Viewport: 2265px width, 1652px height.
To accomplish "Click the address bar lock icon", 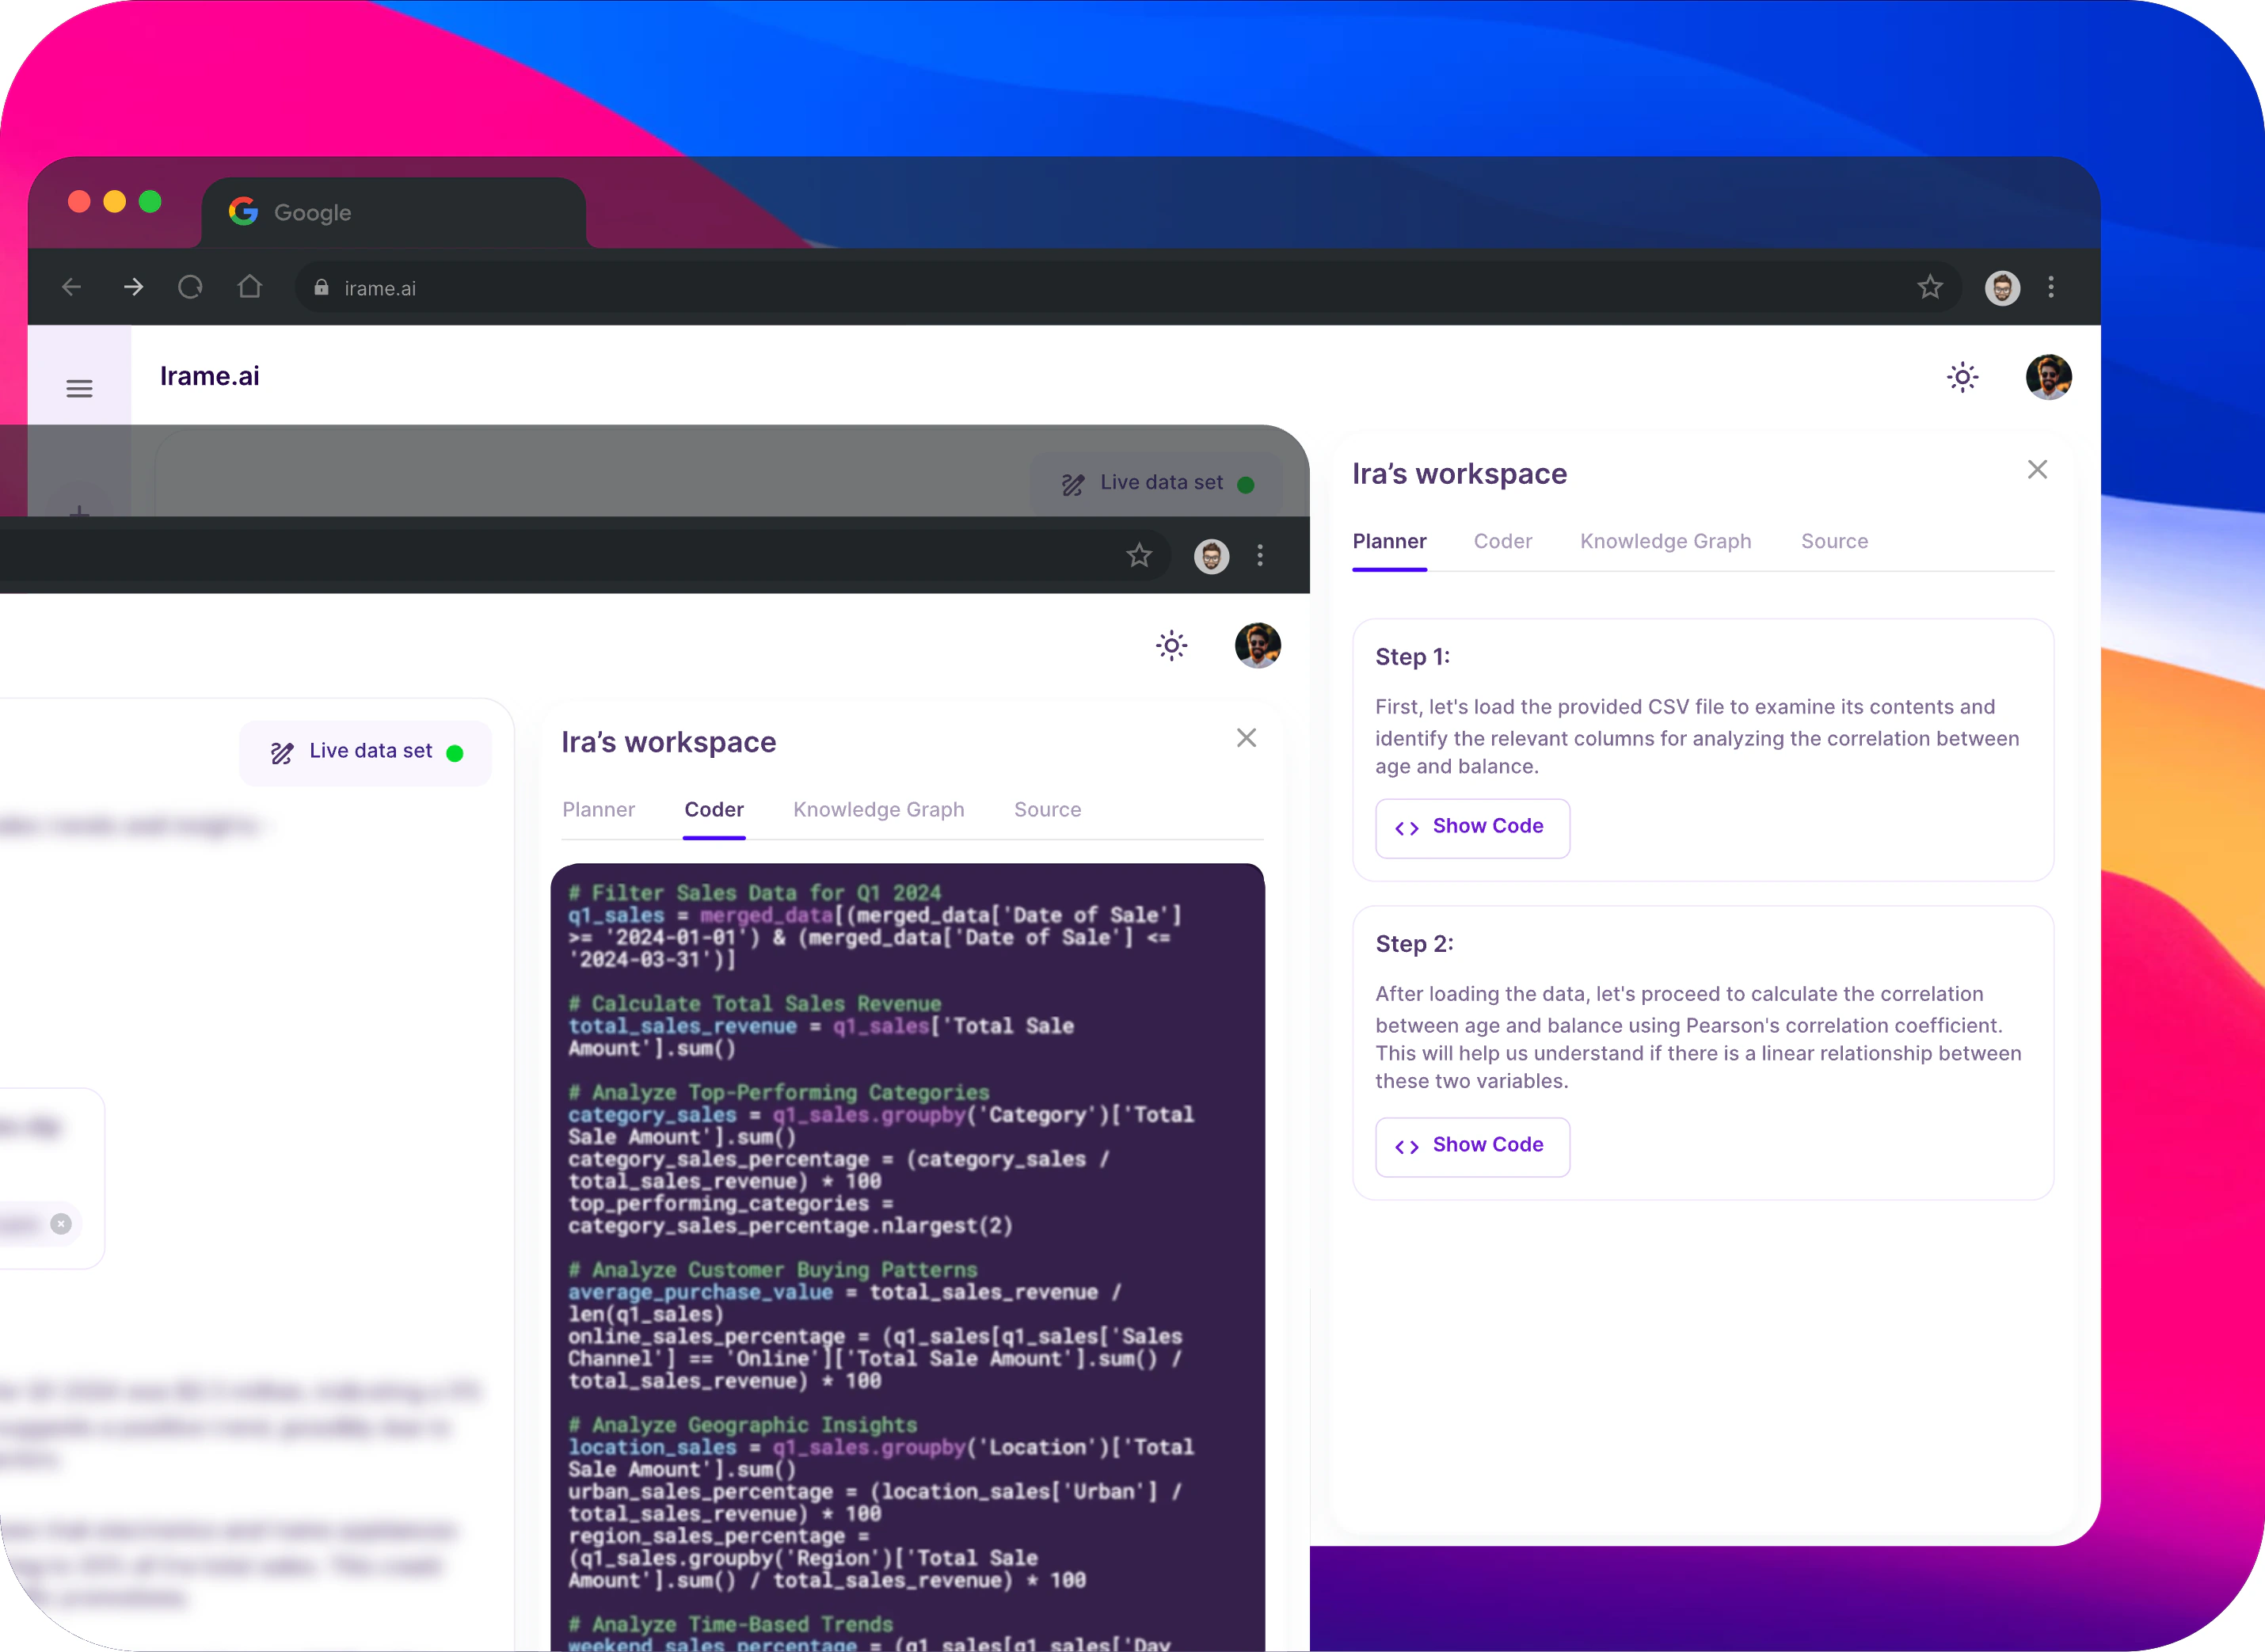I will point(321,288).
